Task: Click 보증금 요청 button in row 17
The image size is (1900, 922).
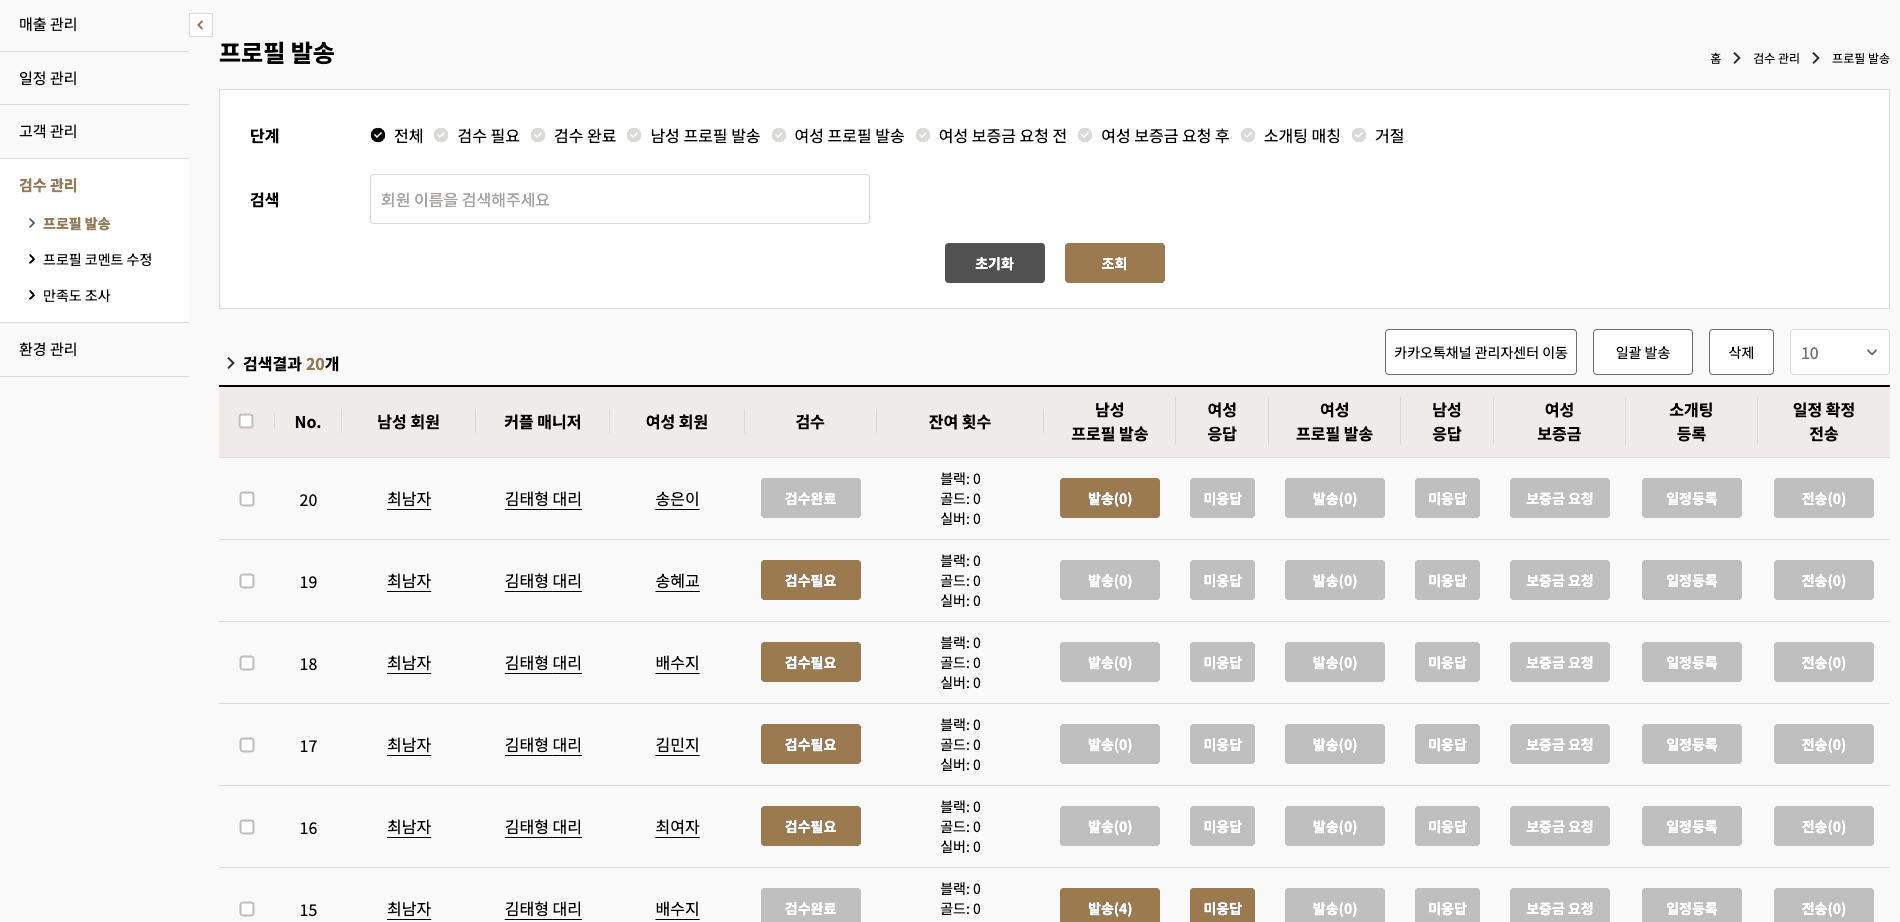Action: click(x=1560, y=744)
